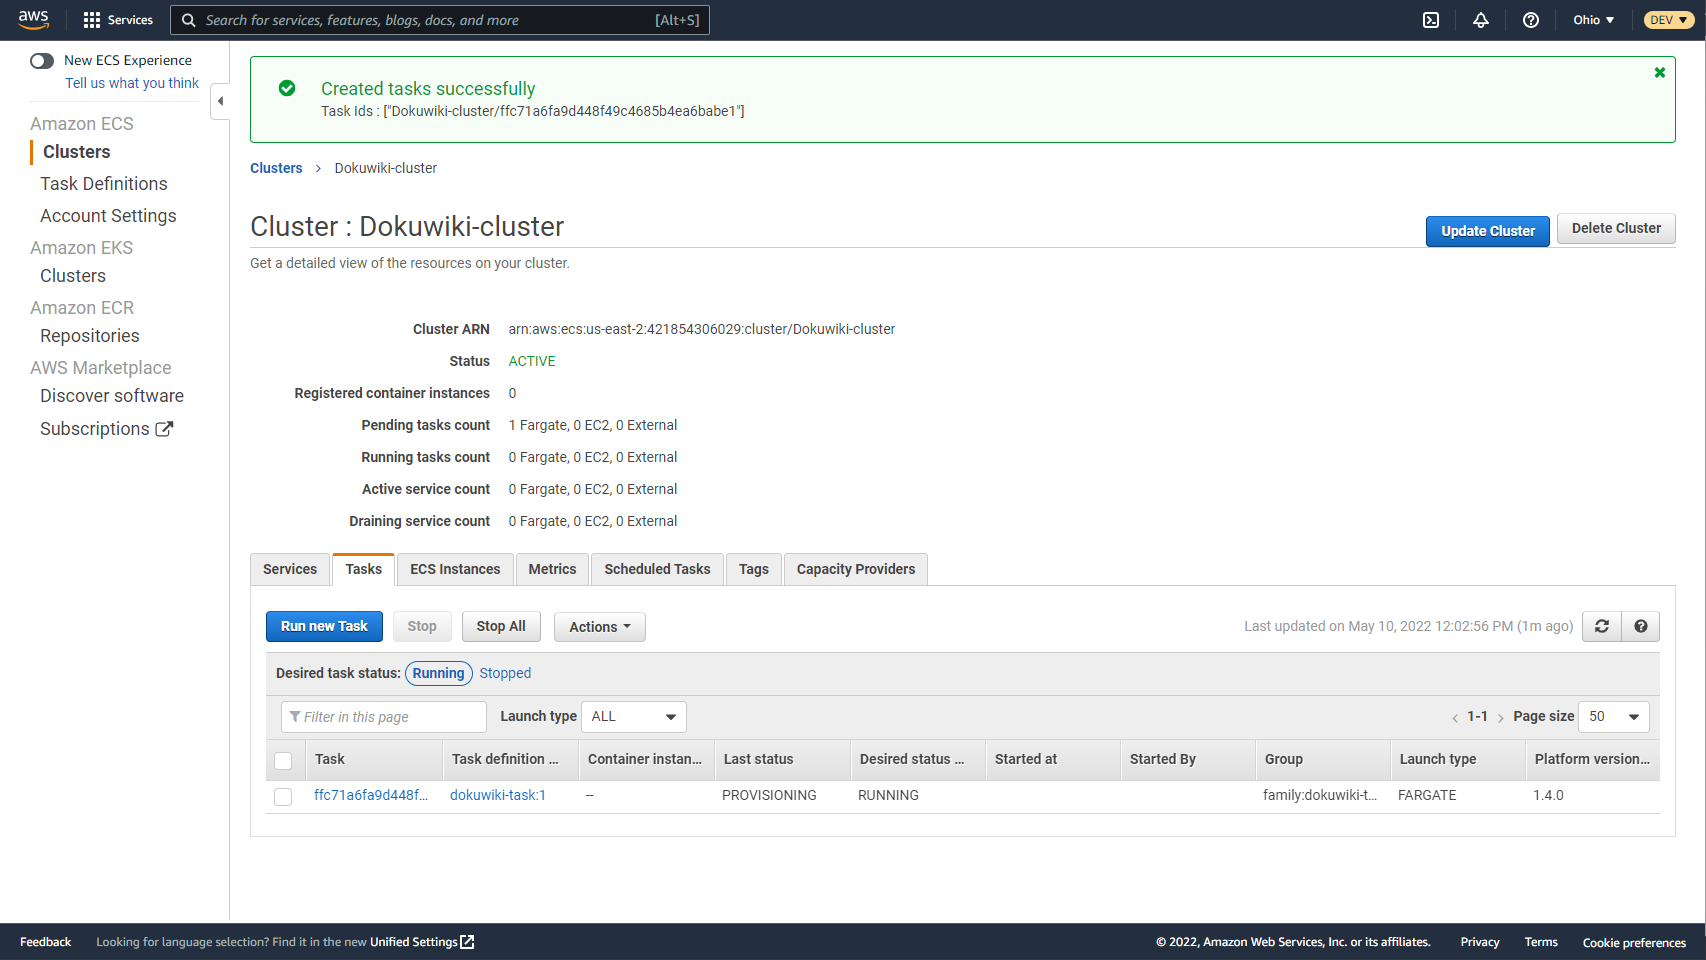Open the Ohio region dropdown
1706x960 pixels.
[x=1593, y=20]
